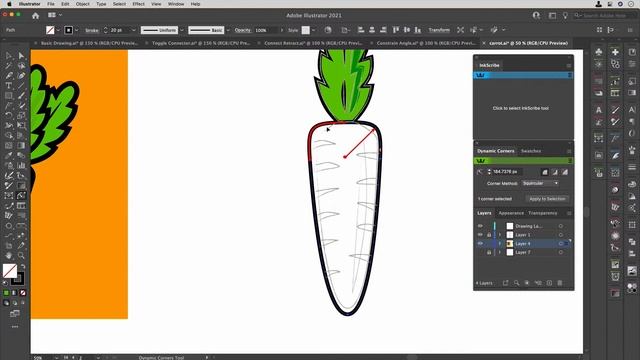Toggle visibility of Layer 1
The image size is (640, 360).
[480, 235]
